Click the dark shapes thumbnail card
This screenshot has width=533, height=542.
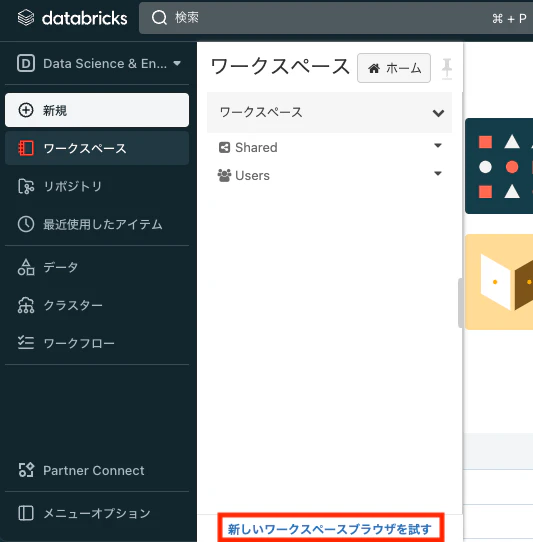[499, 166]
